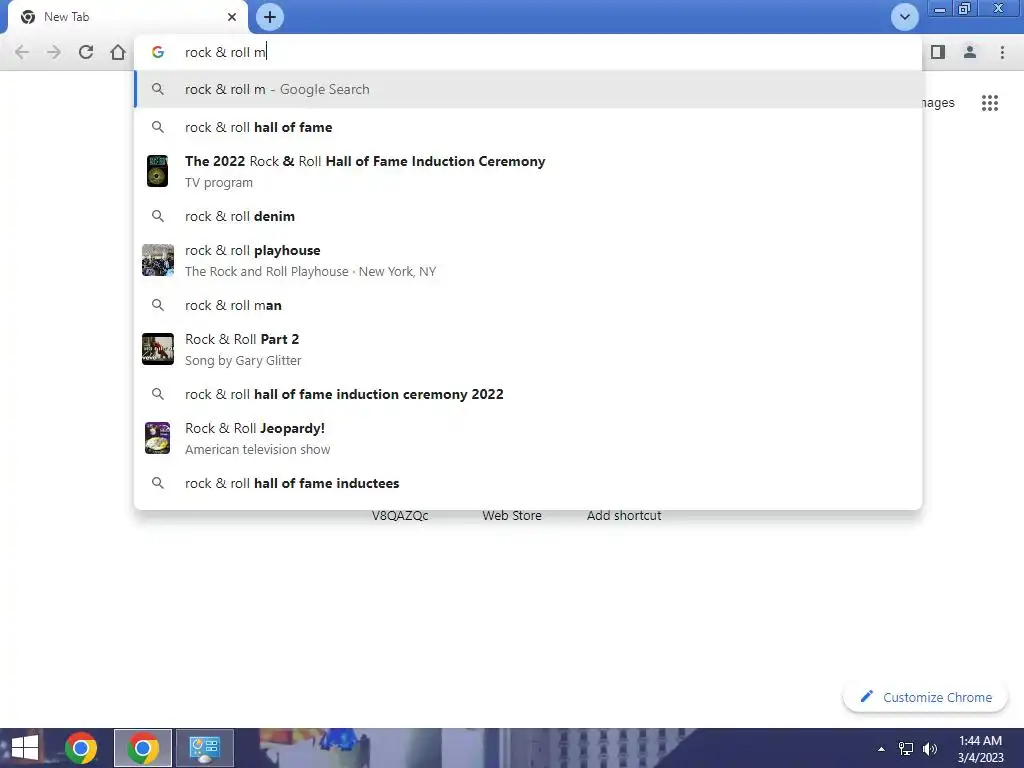Select 'rock & roll denim' suggestion

click(x=528, y=216)
